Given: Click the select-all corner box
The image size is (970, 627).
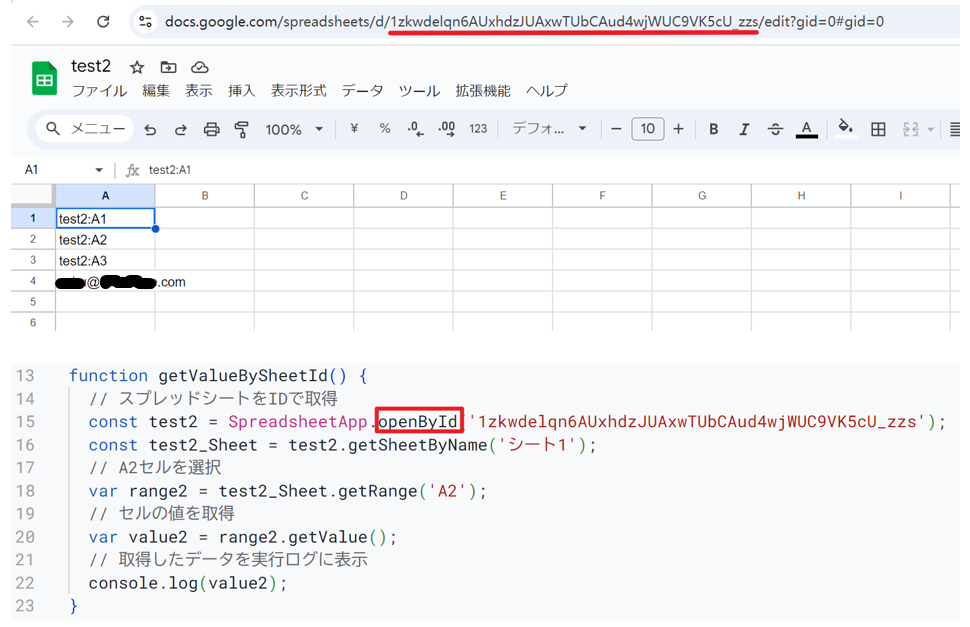Looking at the screenshot, I should click(33, 195).
